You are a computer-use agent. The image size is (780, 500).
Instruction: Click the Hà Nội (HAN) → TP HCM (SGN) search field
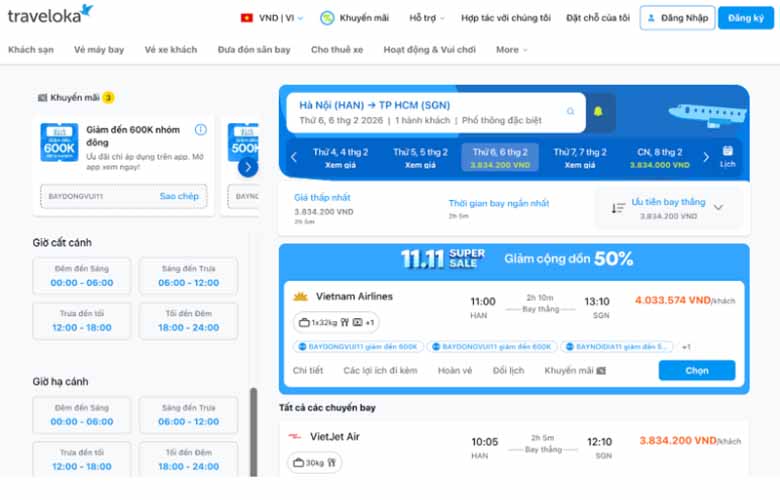pyautogui.click(x=436, y=112)
